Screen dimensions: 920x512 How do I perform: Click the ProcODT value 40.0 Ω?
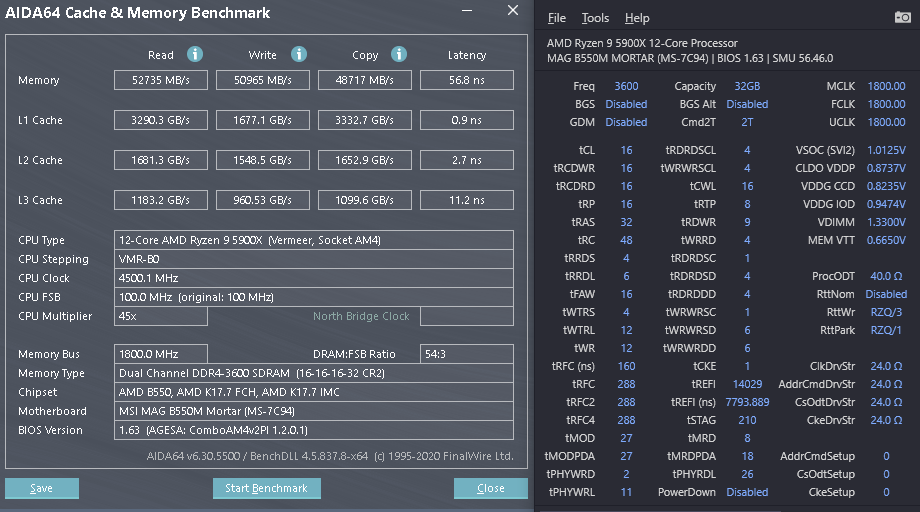click(x=886, y=276)
